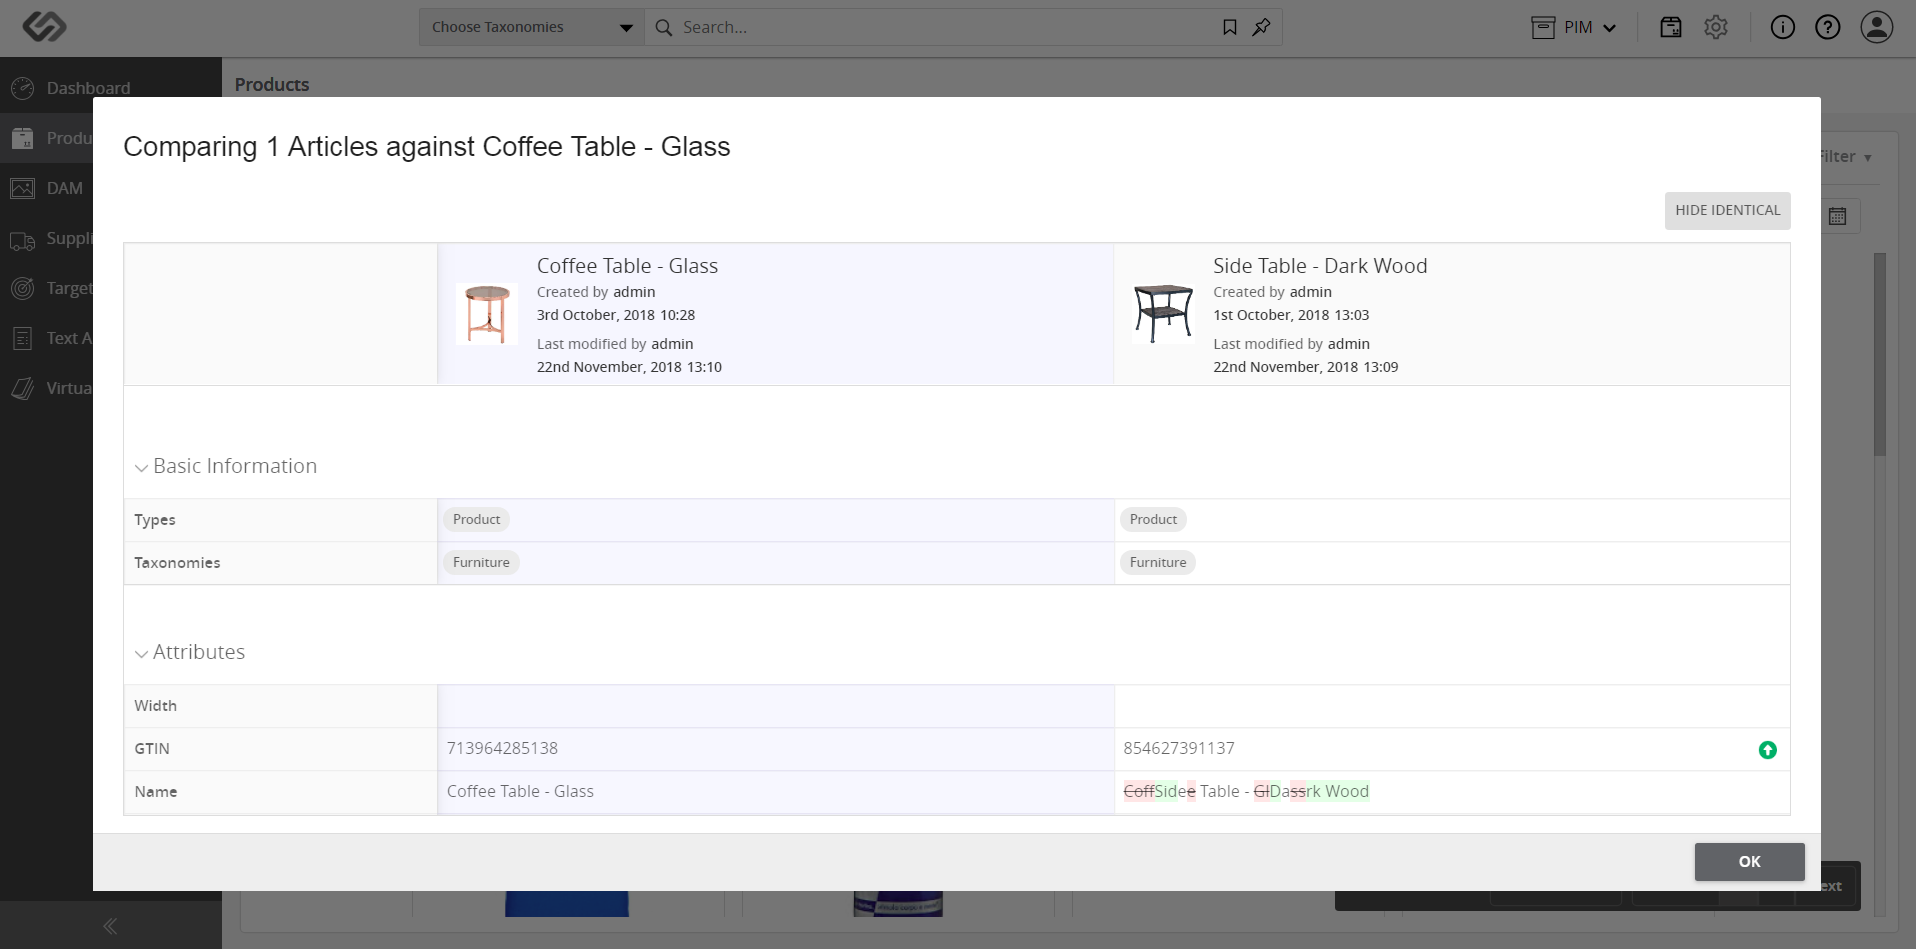Viewport: 1916px width, 949px height.
Task: Open the Choose Taxonomies dropdown
Action: 532,27
